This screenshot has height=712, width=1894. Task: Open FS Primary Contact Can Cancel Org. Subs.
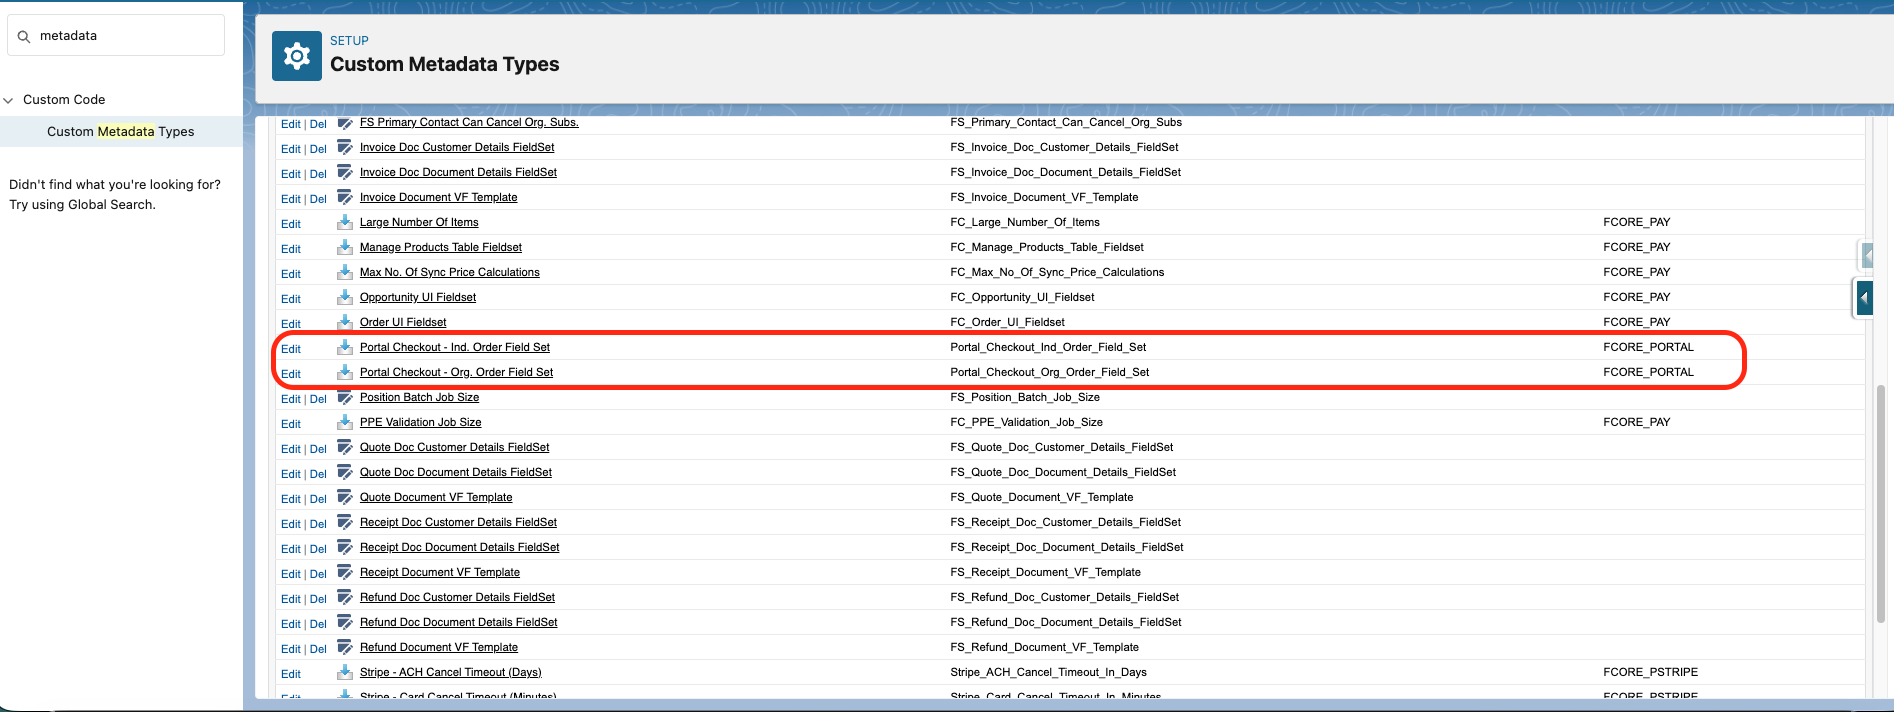point(469,122)
